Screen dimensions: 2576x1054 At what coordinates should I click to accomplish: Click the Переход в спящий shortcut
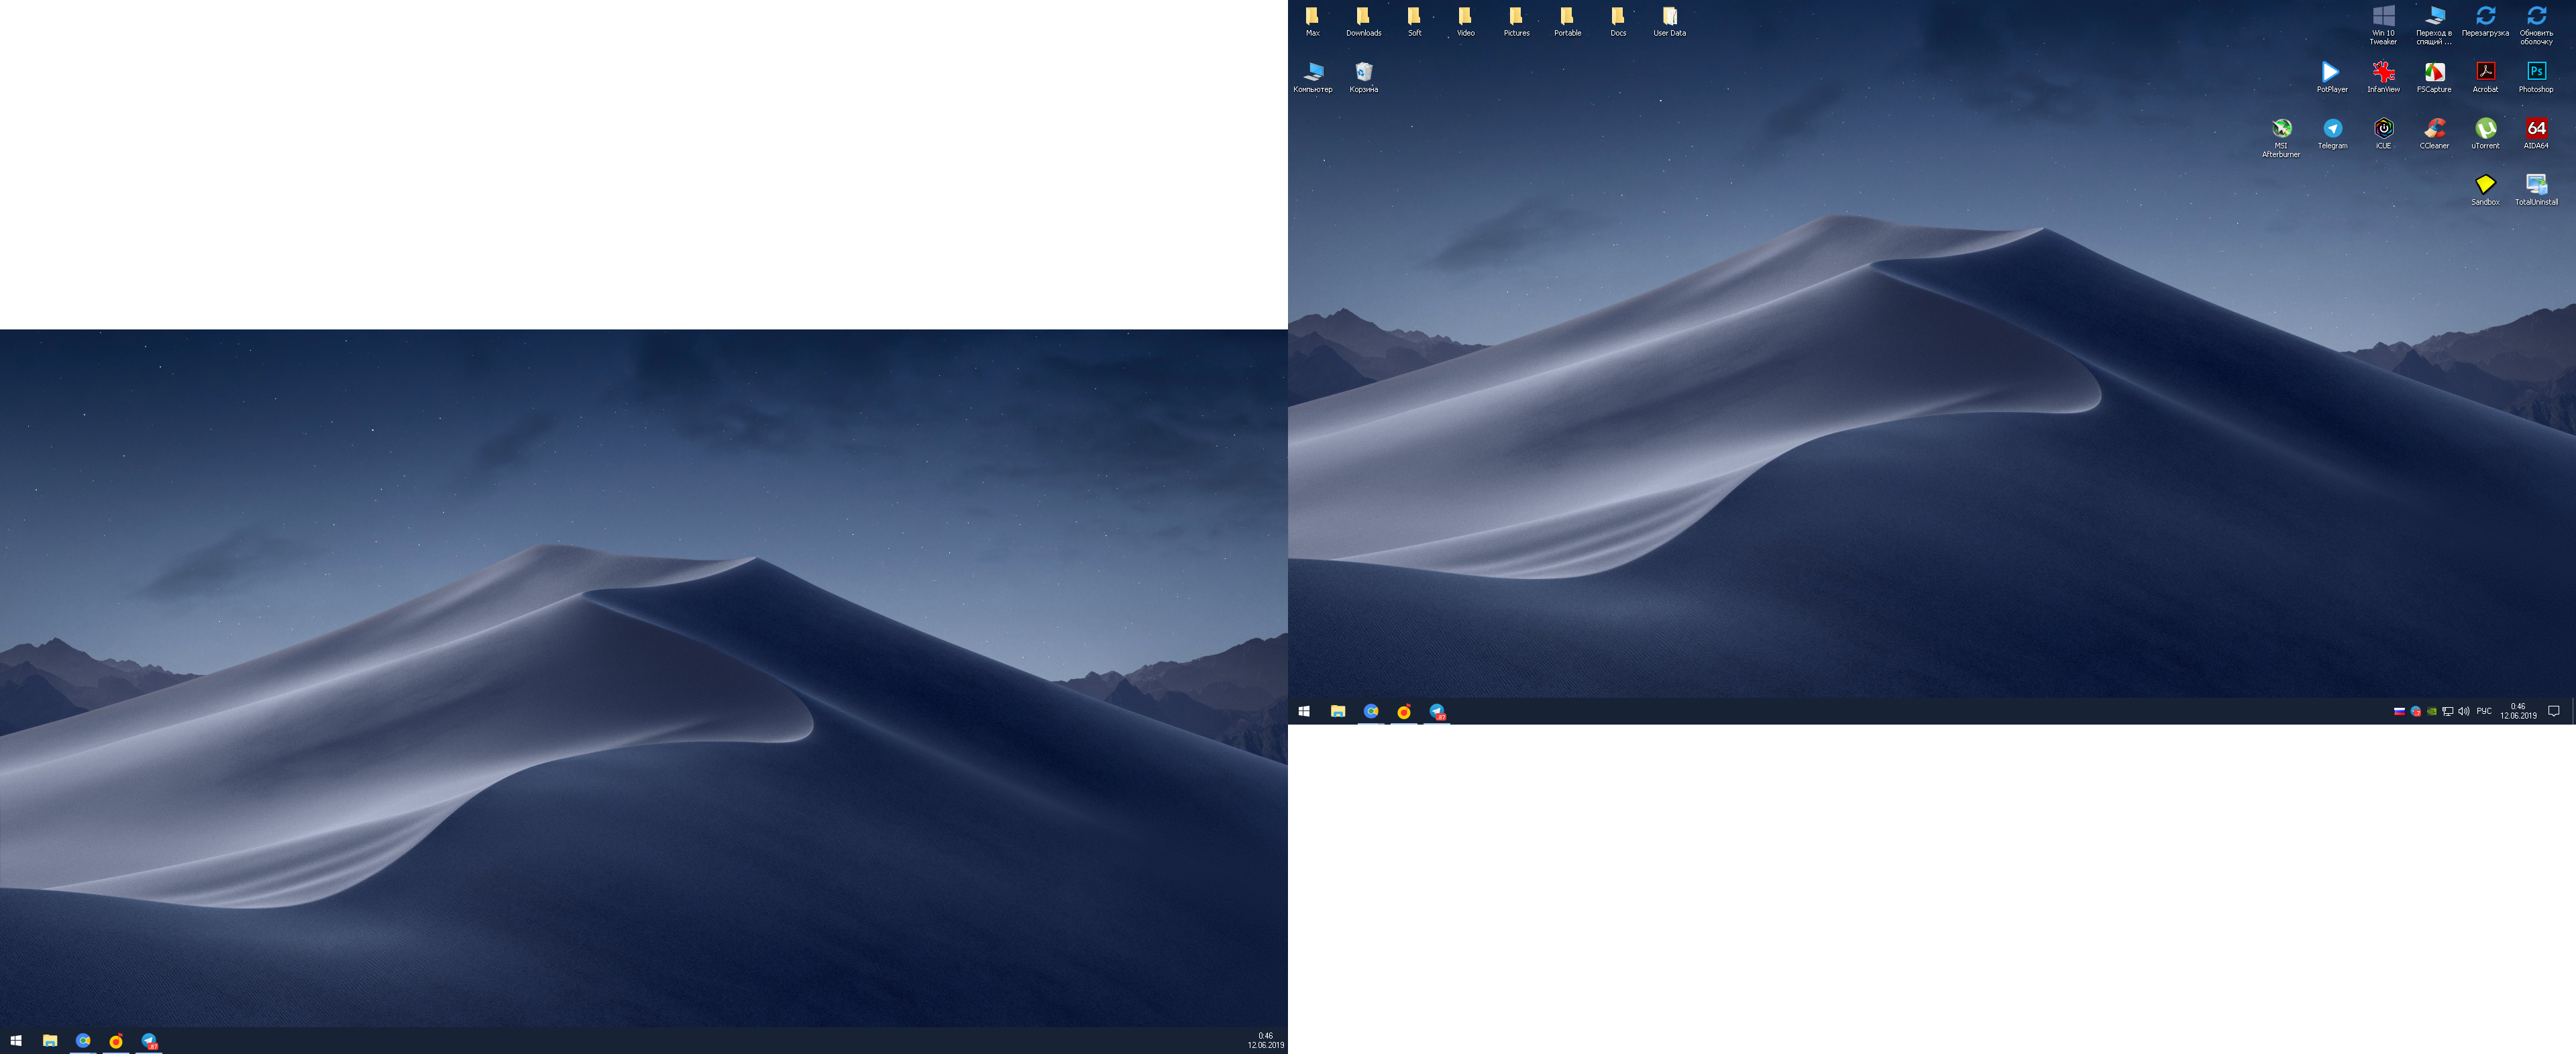2434,26
